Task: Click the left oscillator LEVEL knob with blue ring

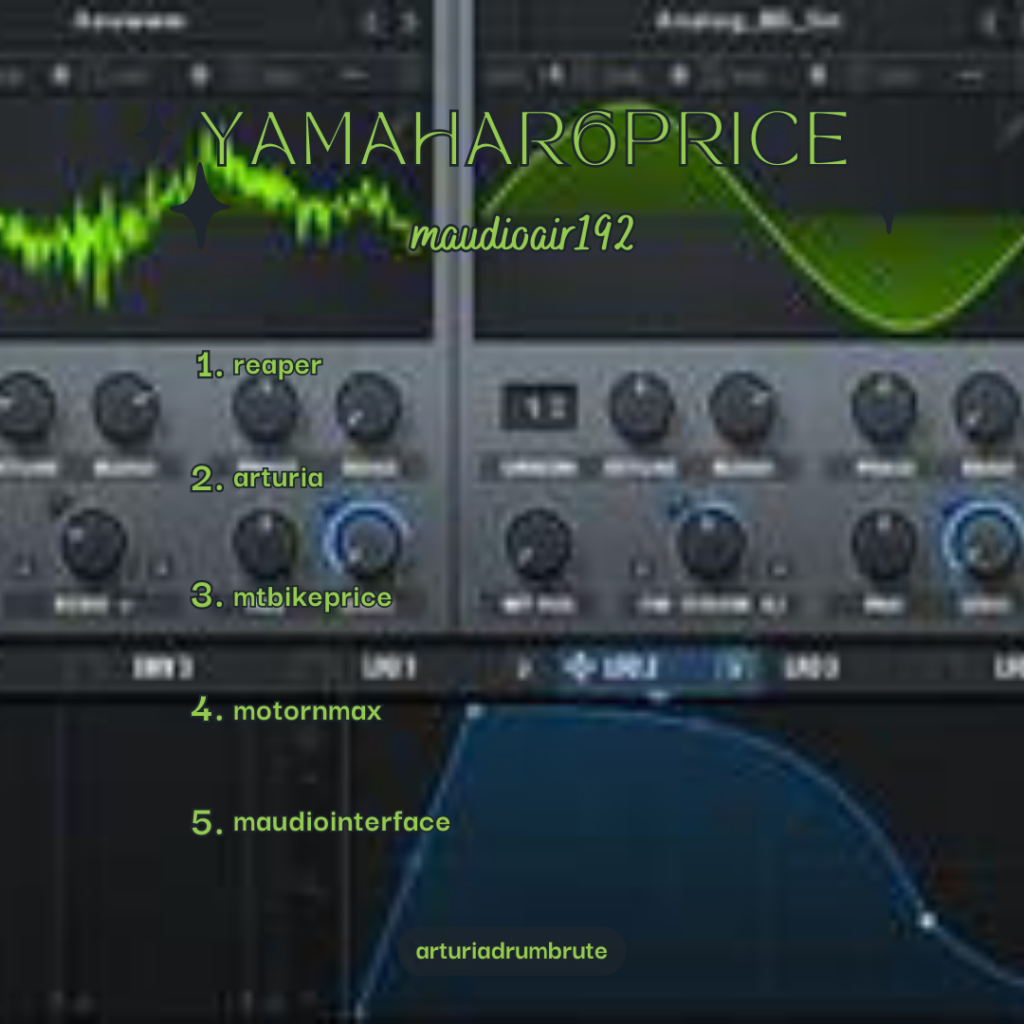Action: click(366, 542)
